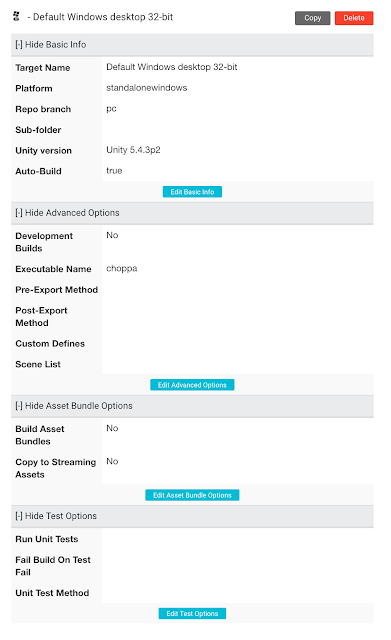Delete the Default Windows desktop target

click(354, 18)
